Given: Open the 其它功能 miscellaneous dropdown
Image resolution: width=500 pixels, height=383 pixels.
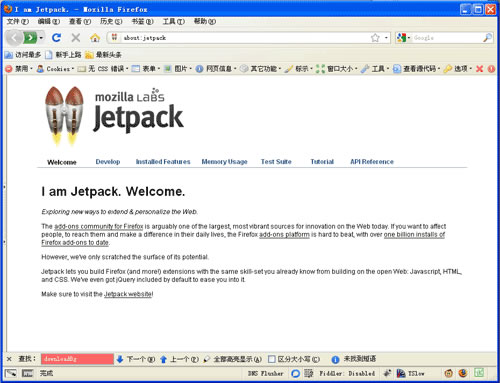Looking at the screenshot, I should (x=261, y=69).
